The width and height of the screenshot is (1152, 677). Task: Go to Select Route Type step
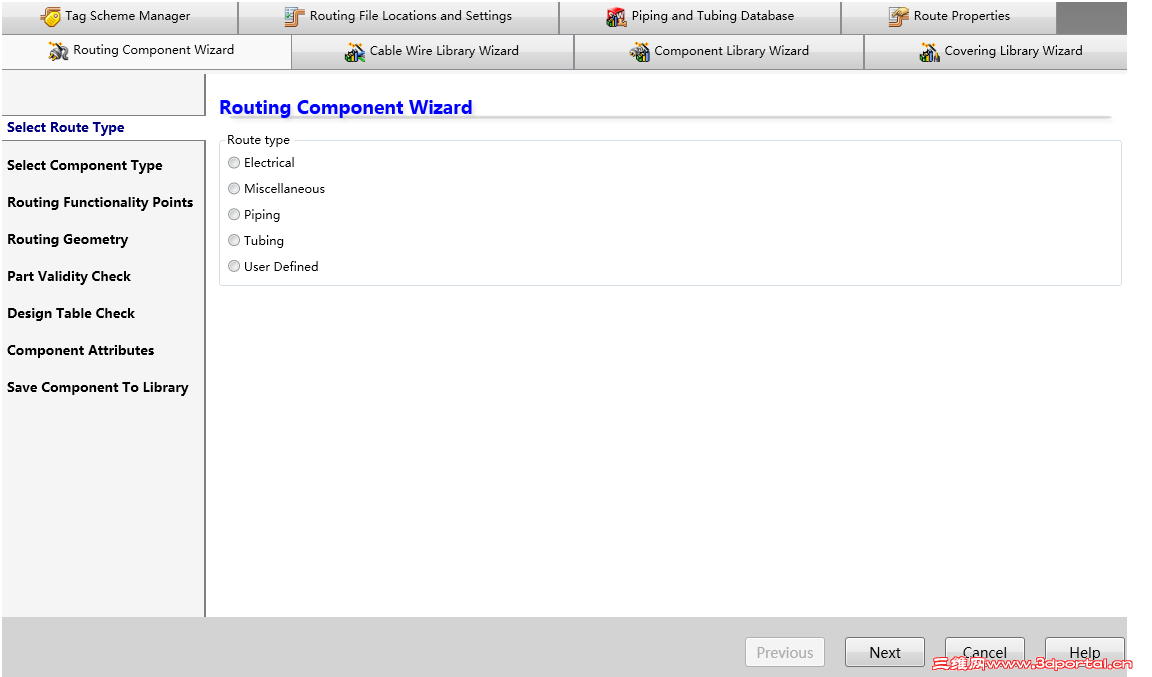point(65,128)
